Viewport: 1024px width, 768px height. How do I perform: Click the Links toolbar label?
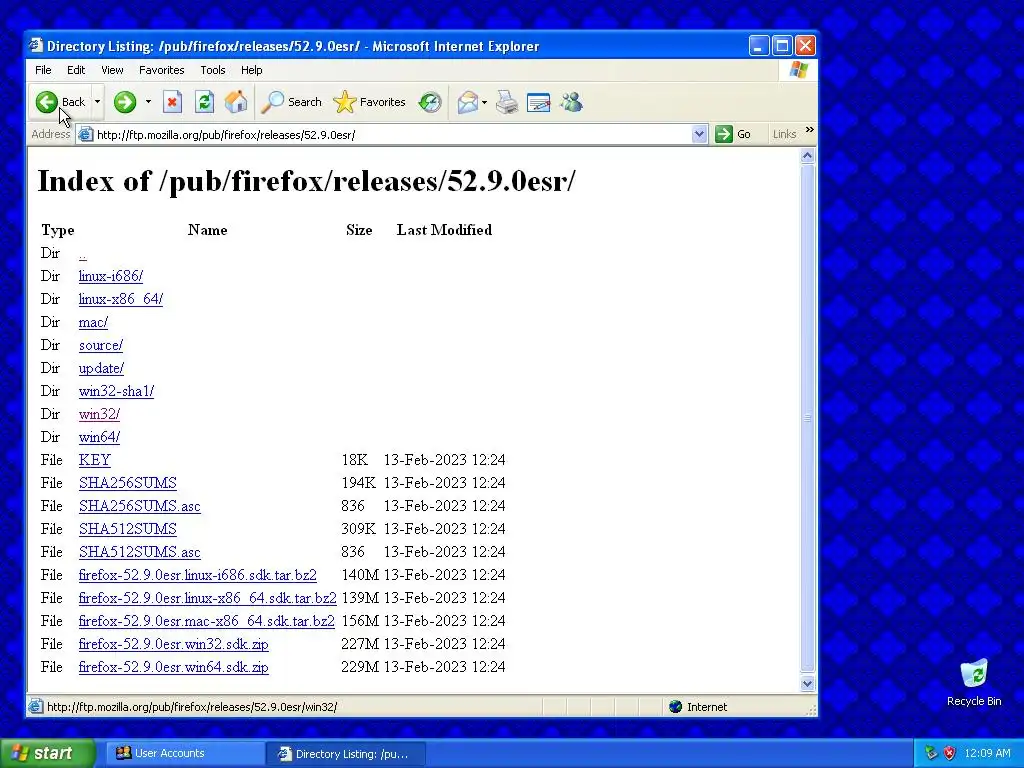[x=784, y=134]
